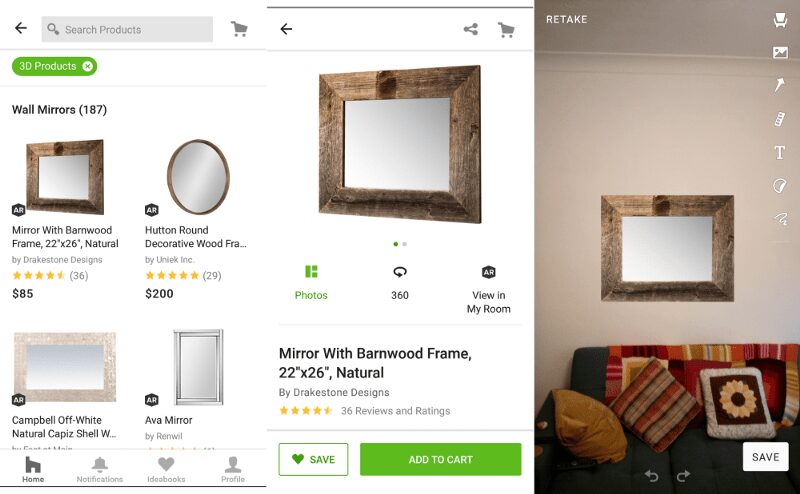This screenshot has width=800, height=494.
Task: Go to the Notifications tab
Action: [100, 469]
